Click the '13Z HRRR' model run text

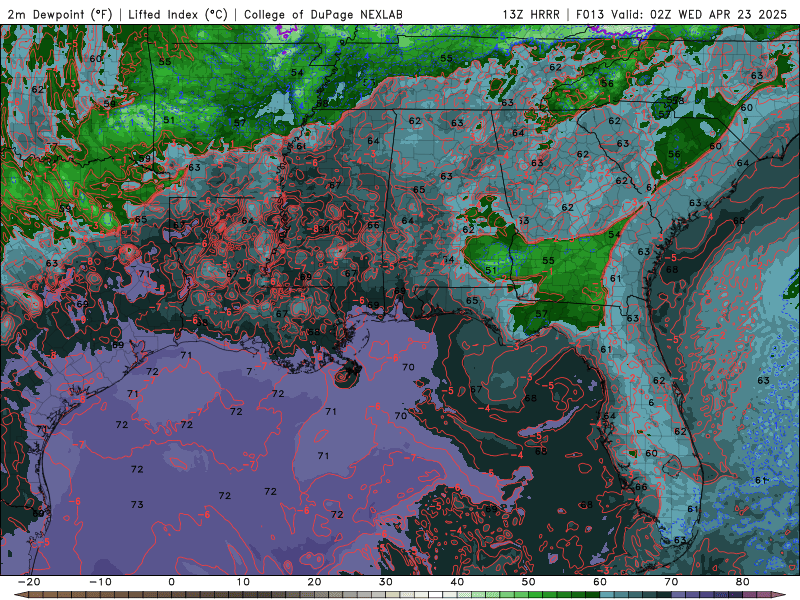click(531, 15)
